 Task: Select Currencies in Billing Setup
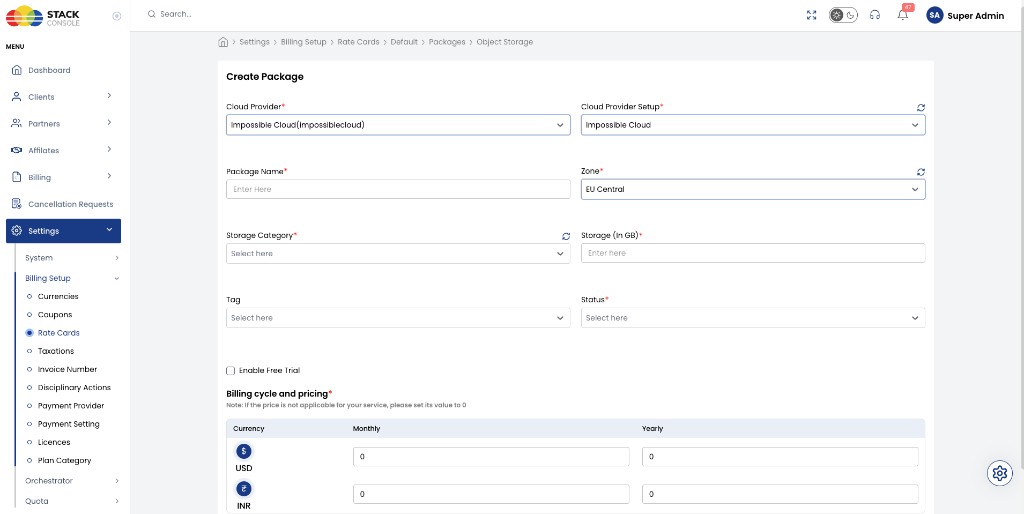click(x=58, y=297)
